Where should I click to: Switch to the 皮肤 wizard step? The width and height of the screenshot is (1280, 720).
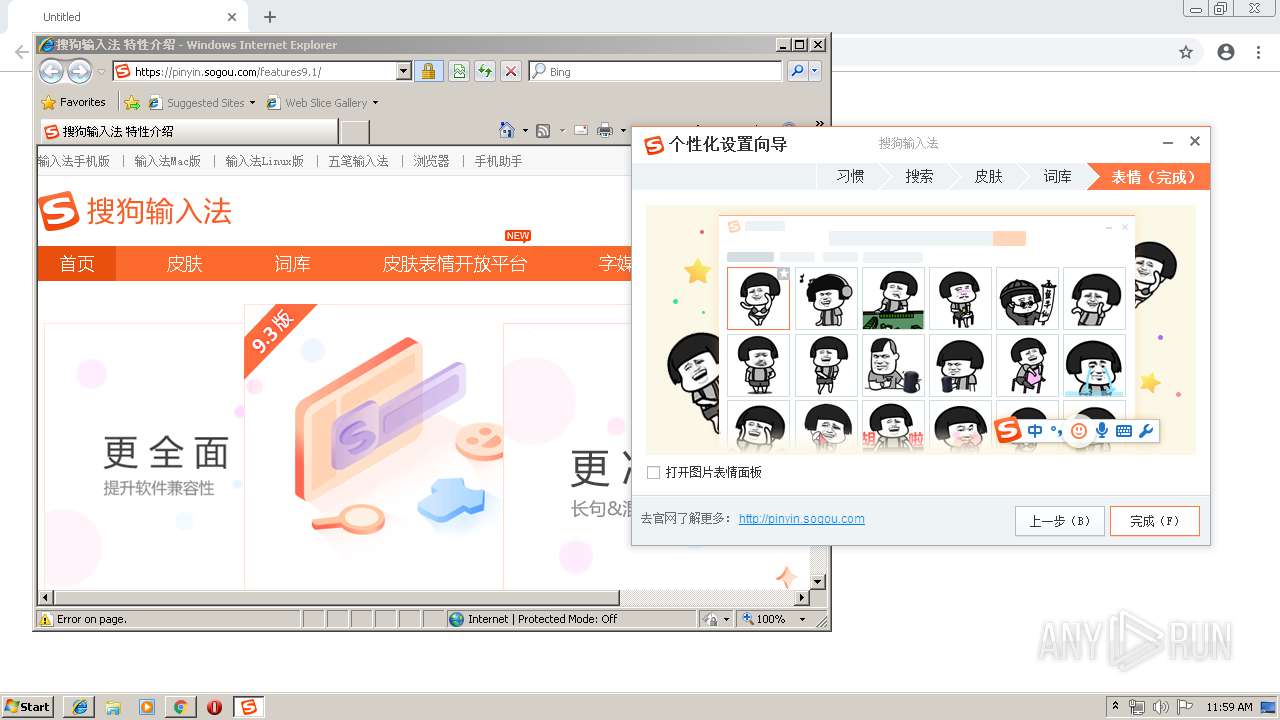[988, 176]
